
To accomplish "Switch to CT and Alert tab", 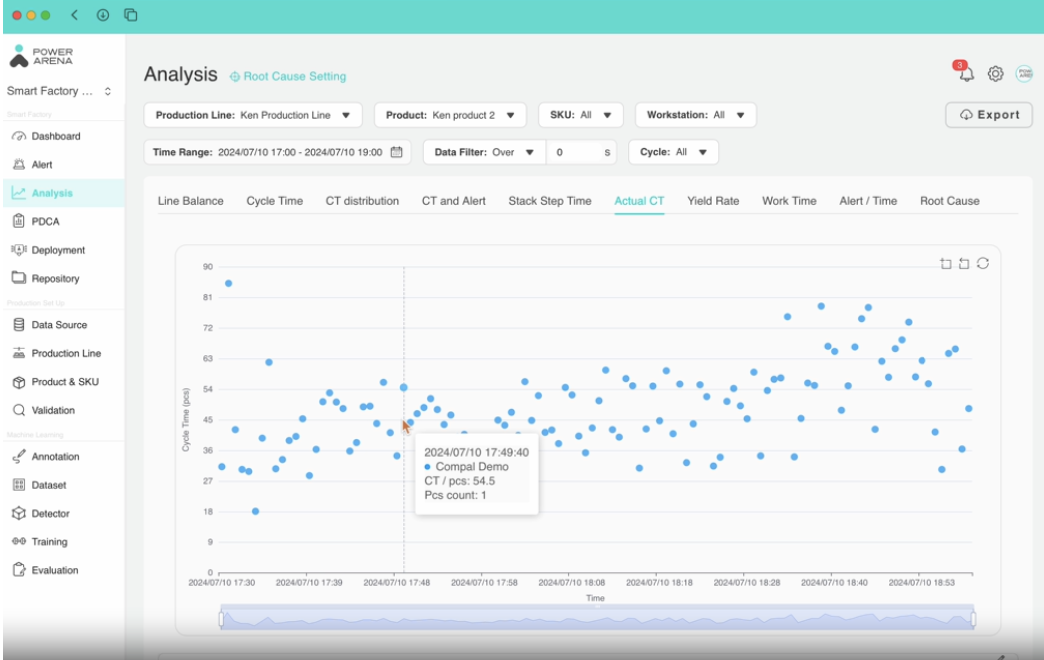I will point(453,201).
